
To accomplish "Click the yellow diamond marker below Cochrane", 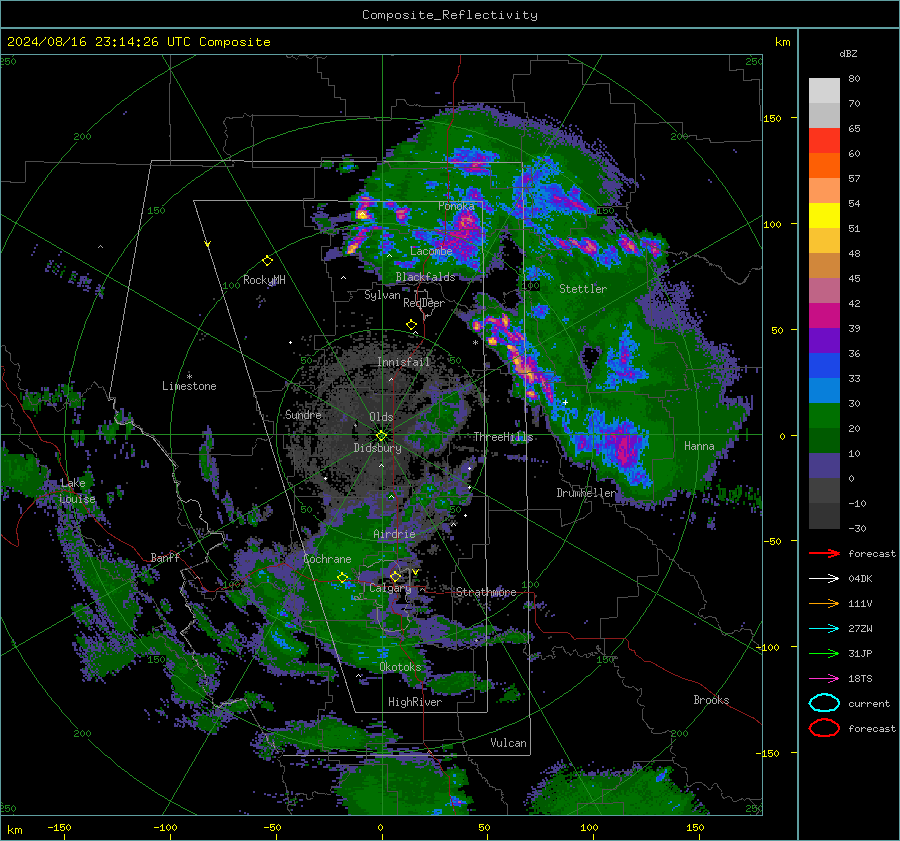I will 342,578.
